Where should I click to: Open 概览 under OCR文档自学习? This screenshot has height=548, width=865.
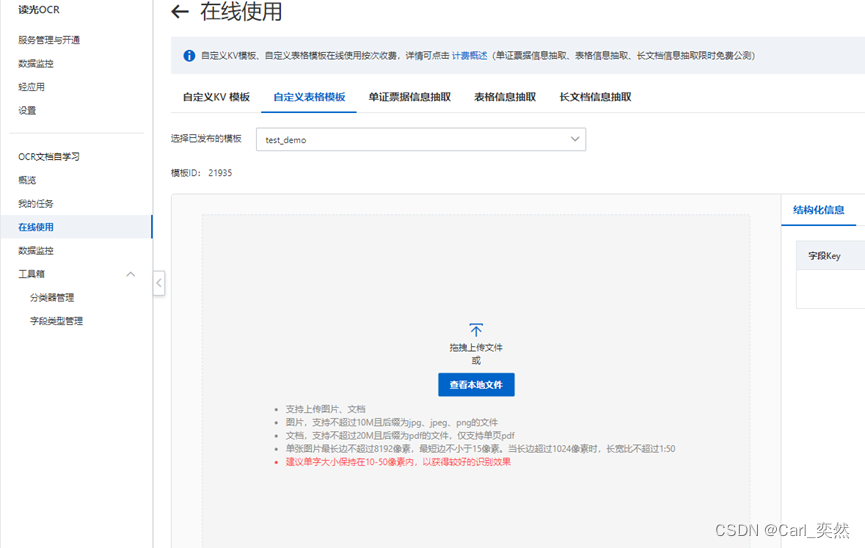27,180
